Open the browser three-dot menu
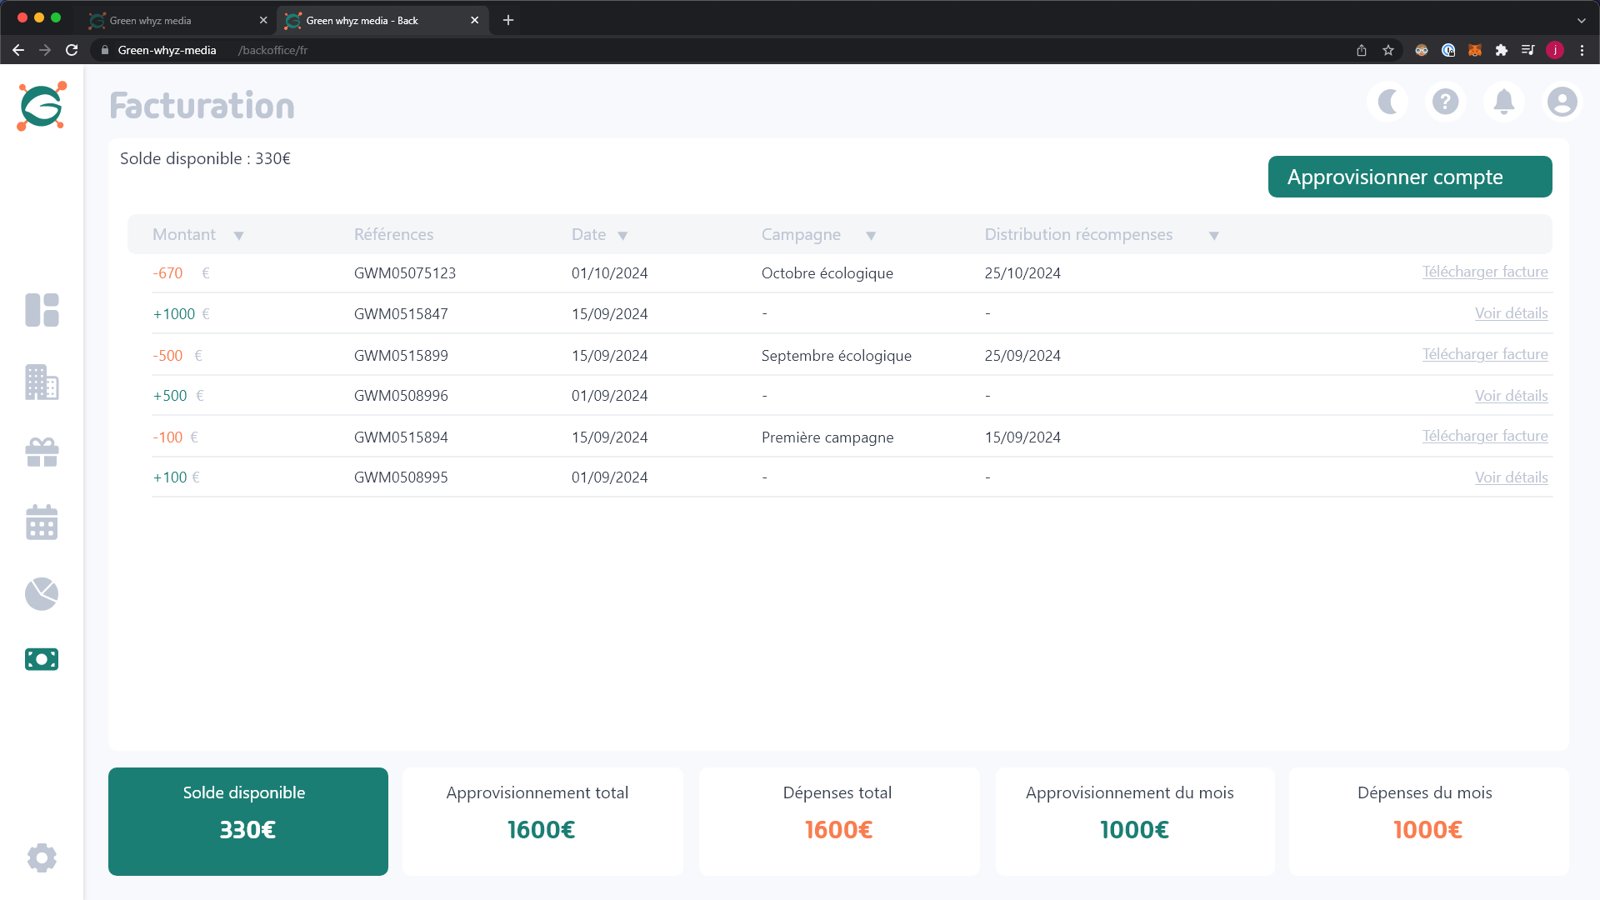 1582,50
